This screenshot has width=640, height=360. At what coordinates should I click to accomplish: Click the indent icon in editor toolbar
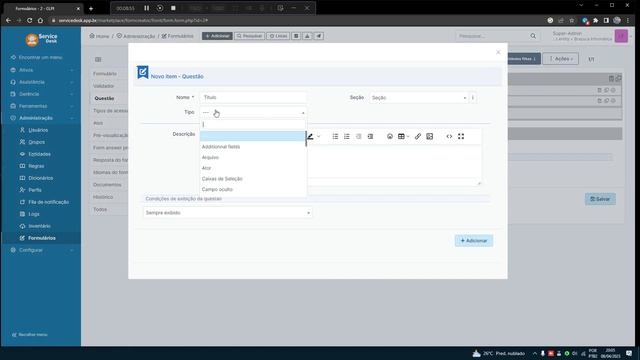tap(370, 136)
